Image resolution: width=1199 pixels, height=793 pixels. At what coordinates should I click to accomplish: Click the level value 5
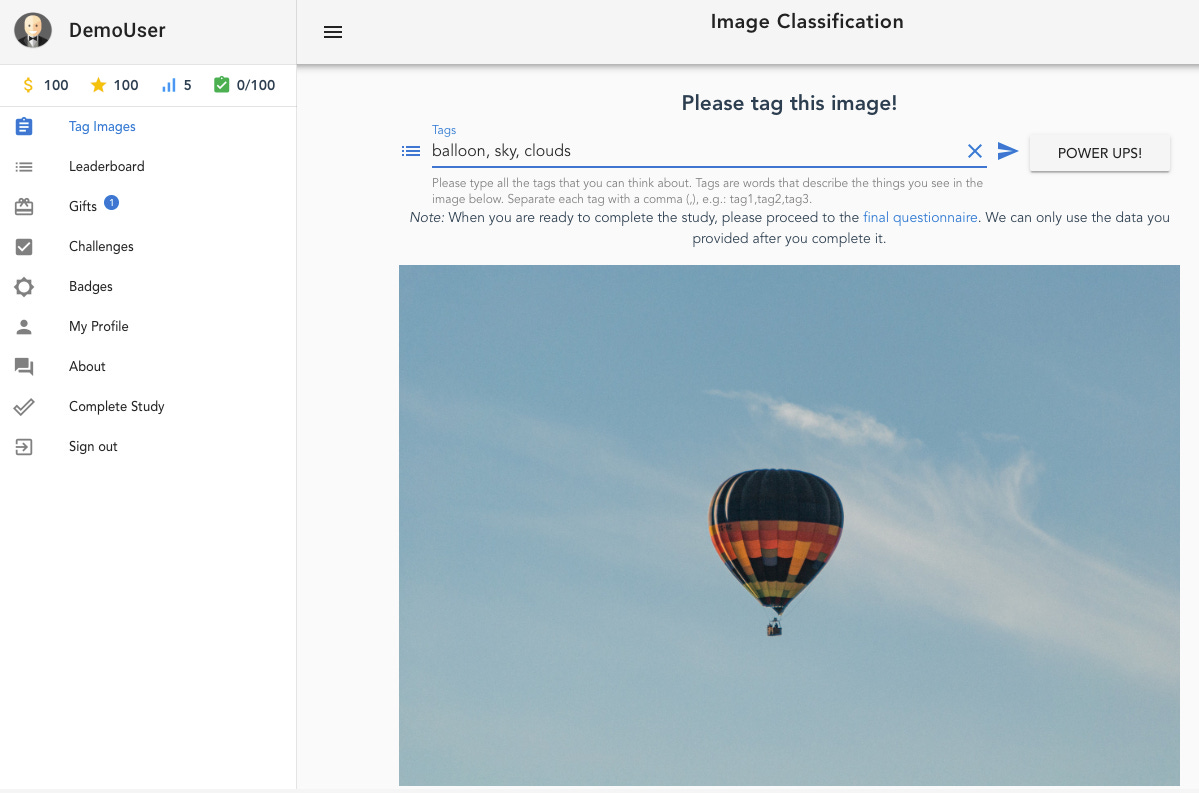pyautogui.click(x=187, y=85)
